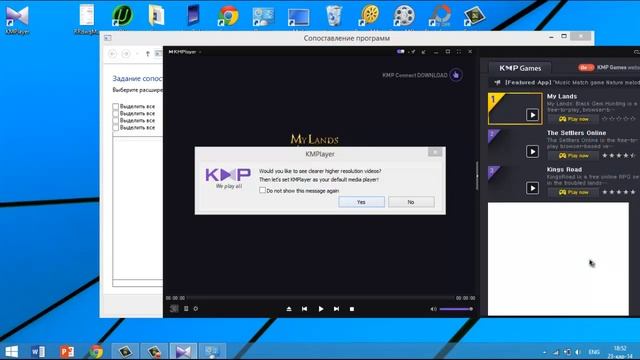Viewport: 640px width, 360px height.
Task: Open the control box gear icon
Action: pos(196,309)
